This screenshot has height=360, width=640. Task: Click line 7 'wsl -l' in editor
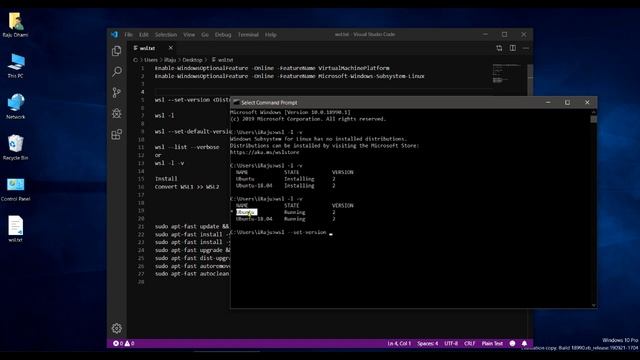coord(164,116)
